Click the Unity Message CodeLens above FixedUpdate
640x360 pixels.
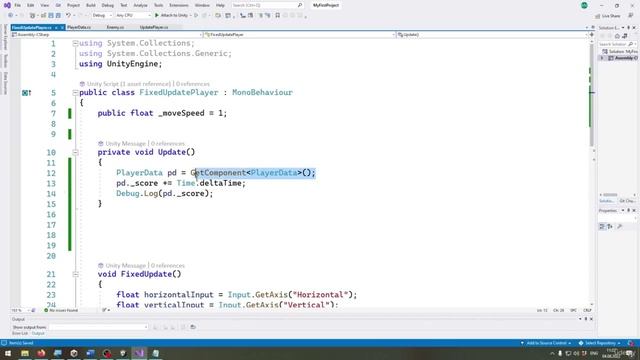[x=125, y=265]
